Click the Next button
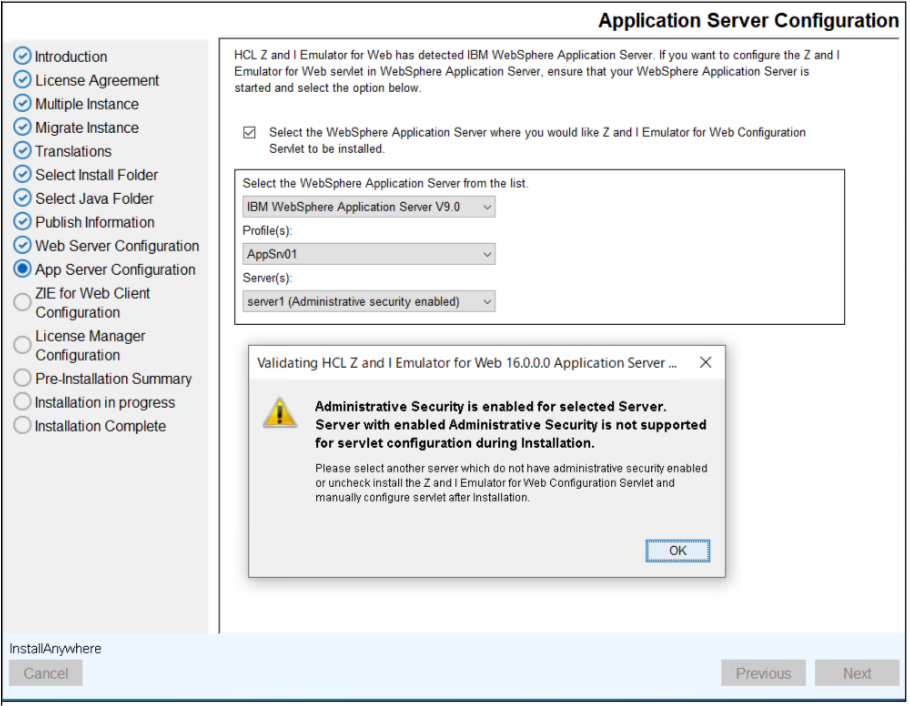 [x=857, y=673]
